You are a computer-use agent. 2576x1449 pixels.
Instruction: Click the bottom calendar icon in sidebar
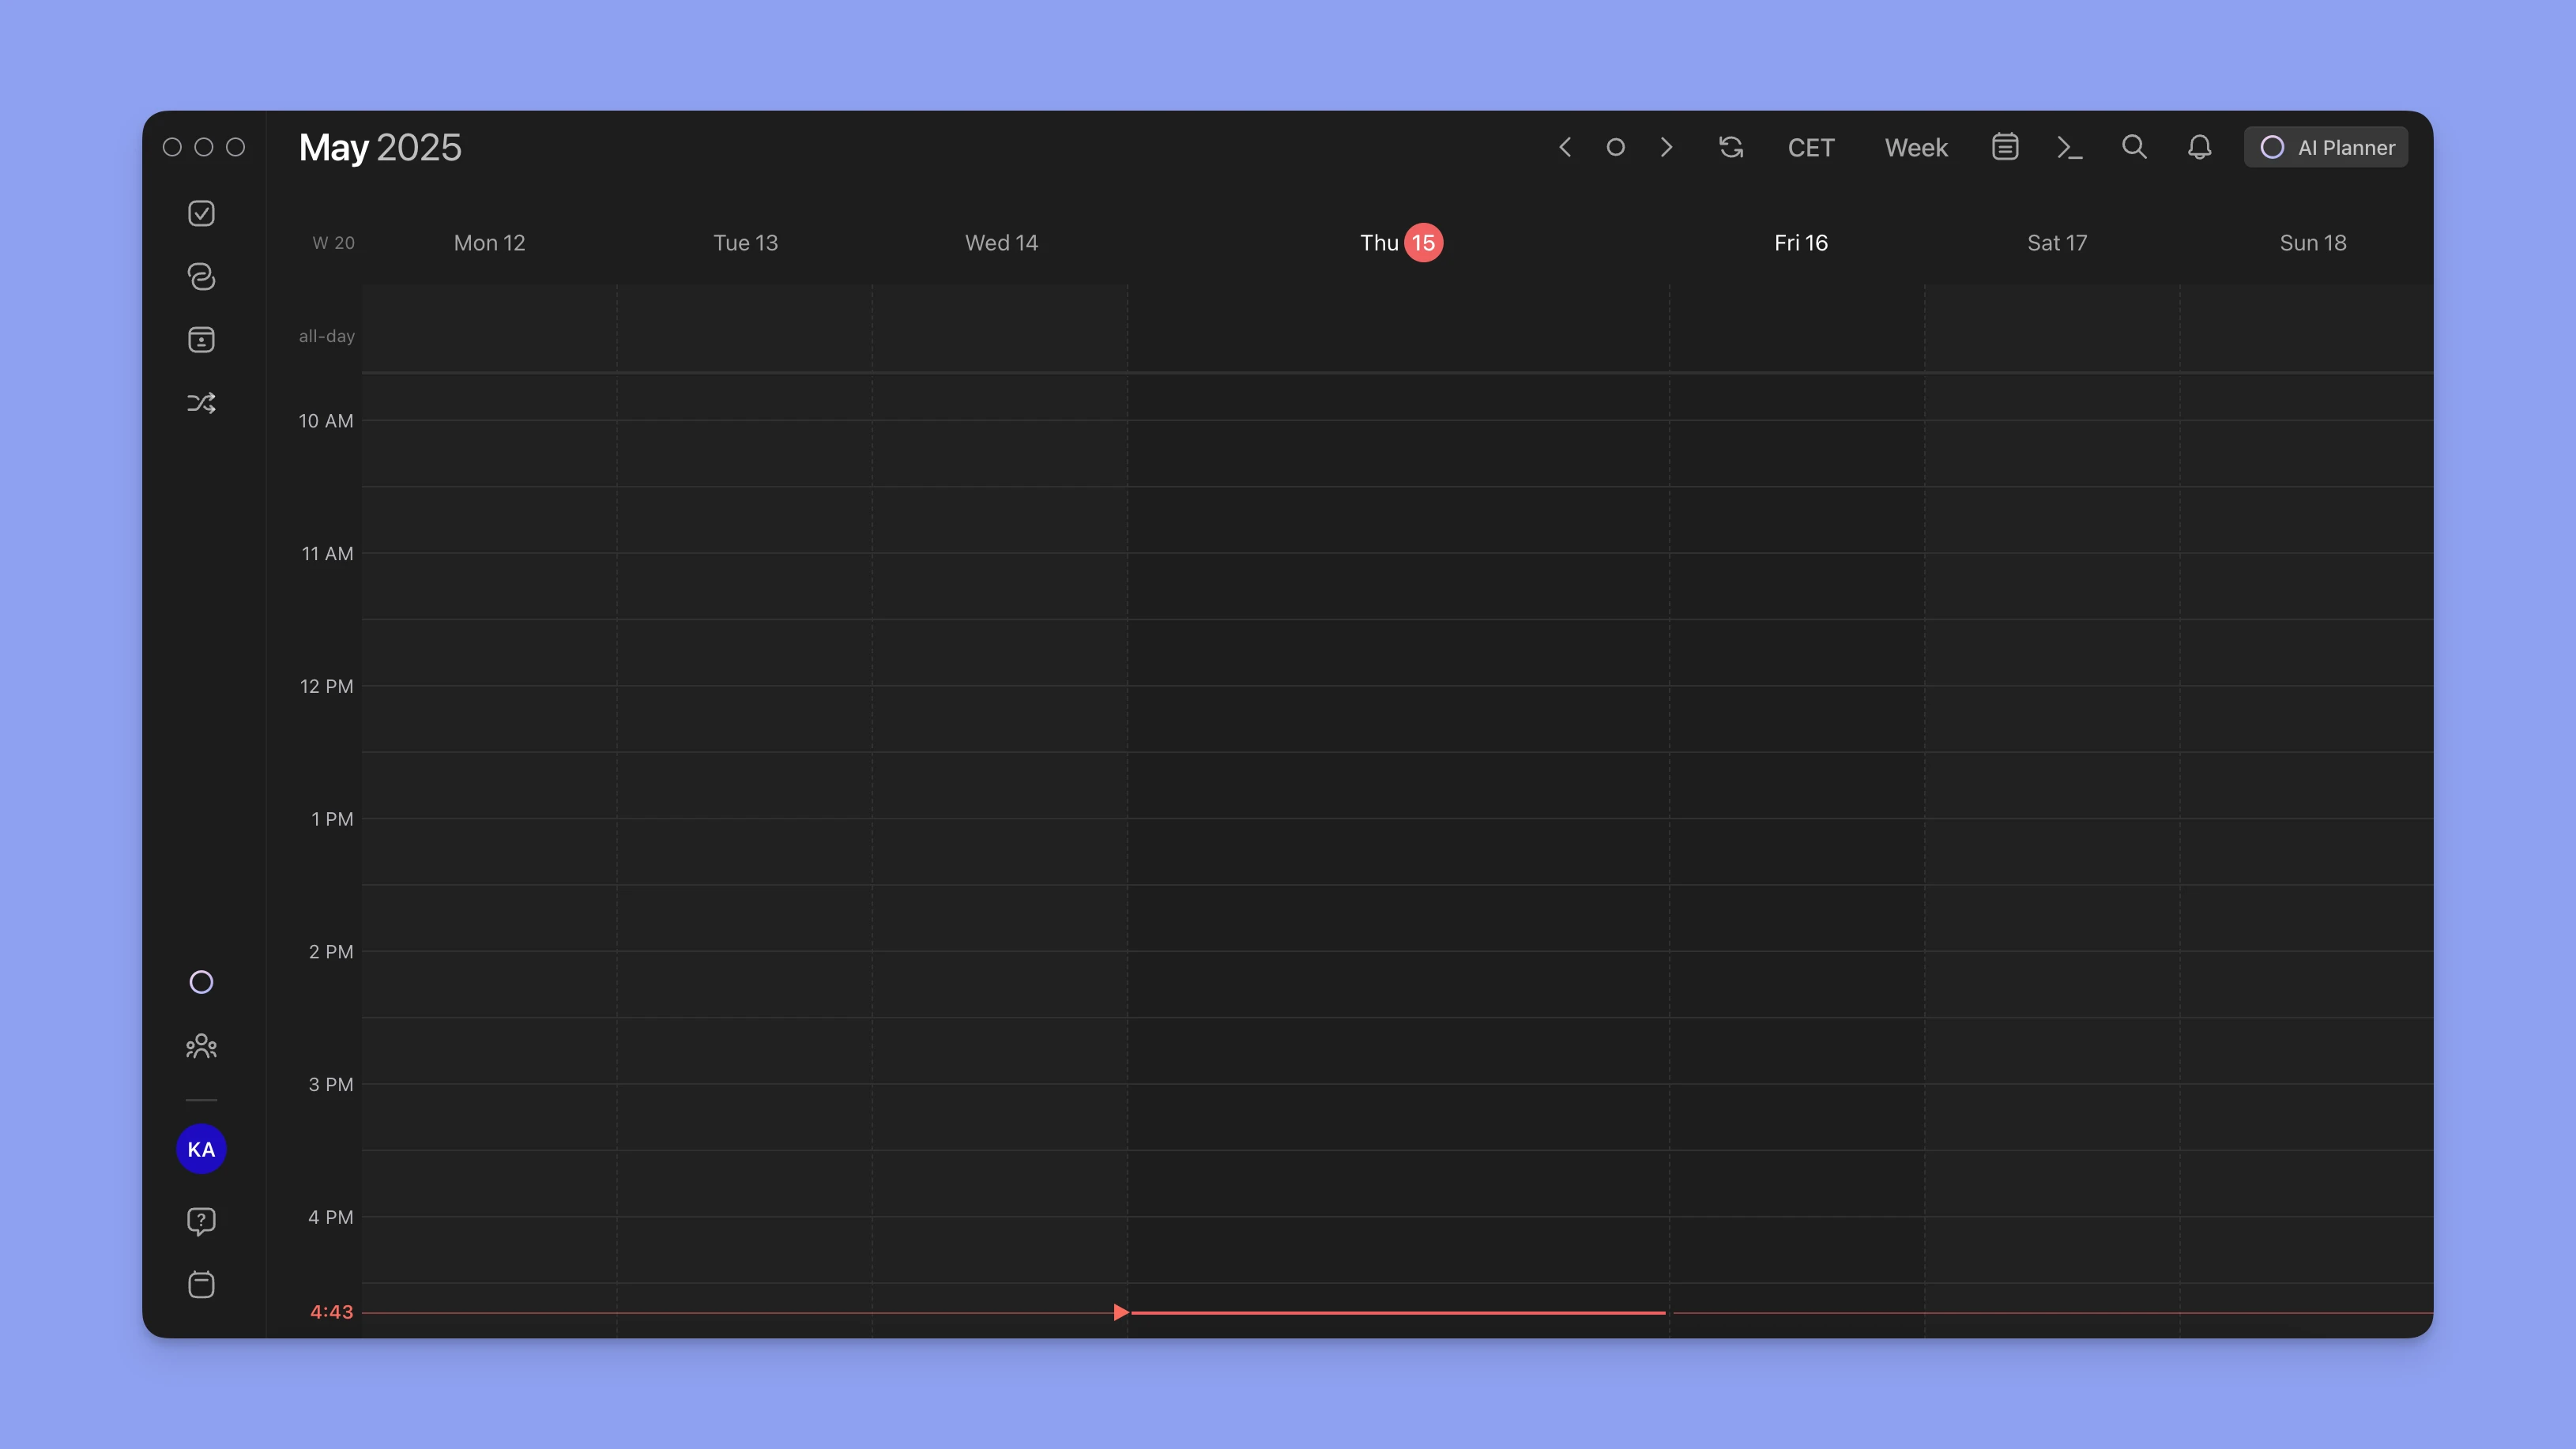pos(201,1285)
